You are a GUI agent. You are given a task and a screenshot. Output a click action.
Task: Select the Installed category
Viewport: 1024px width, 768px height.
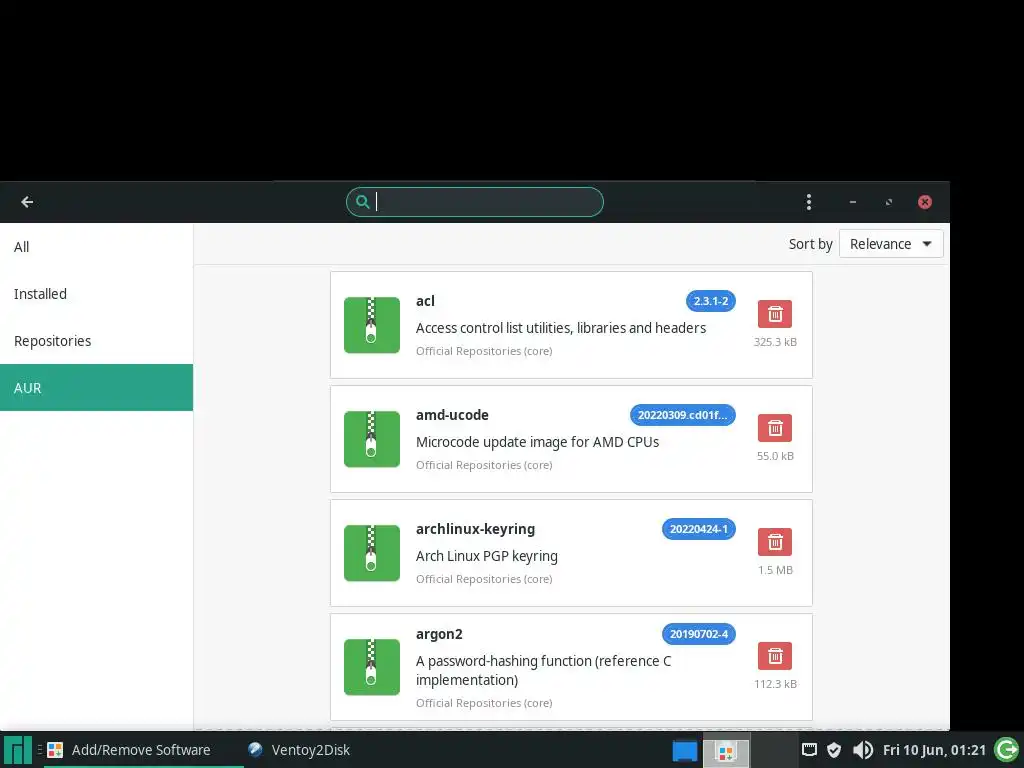(x=97, y=294)
